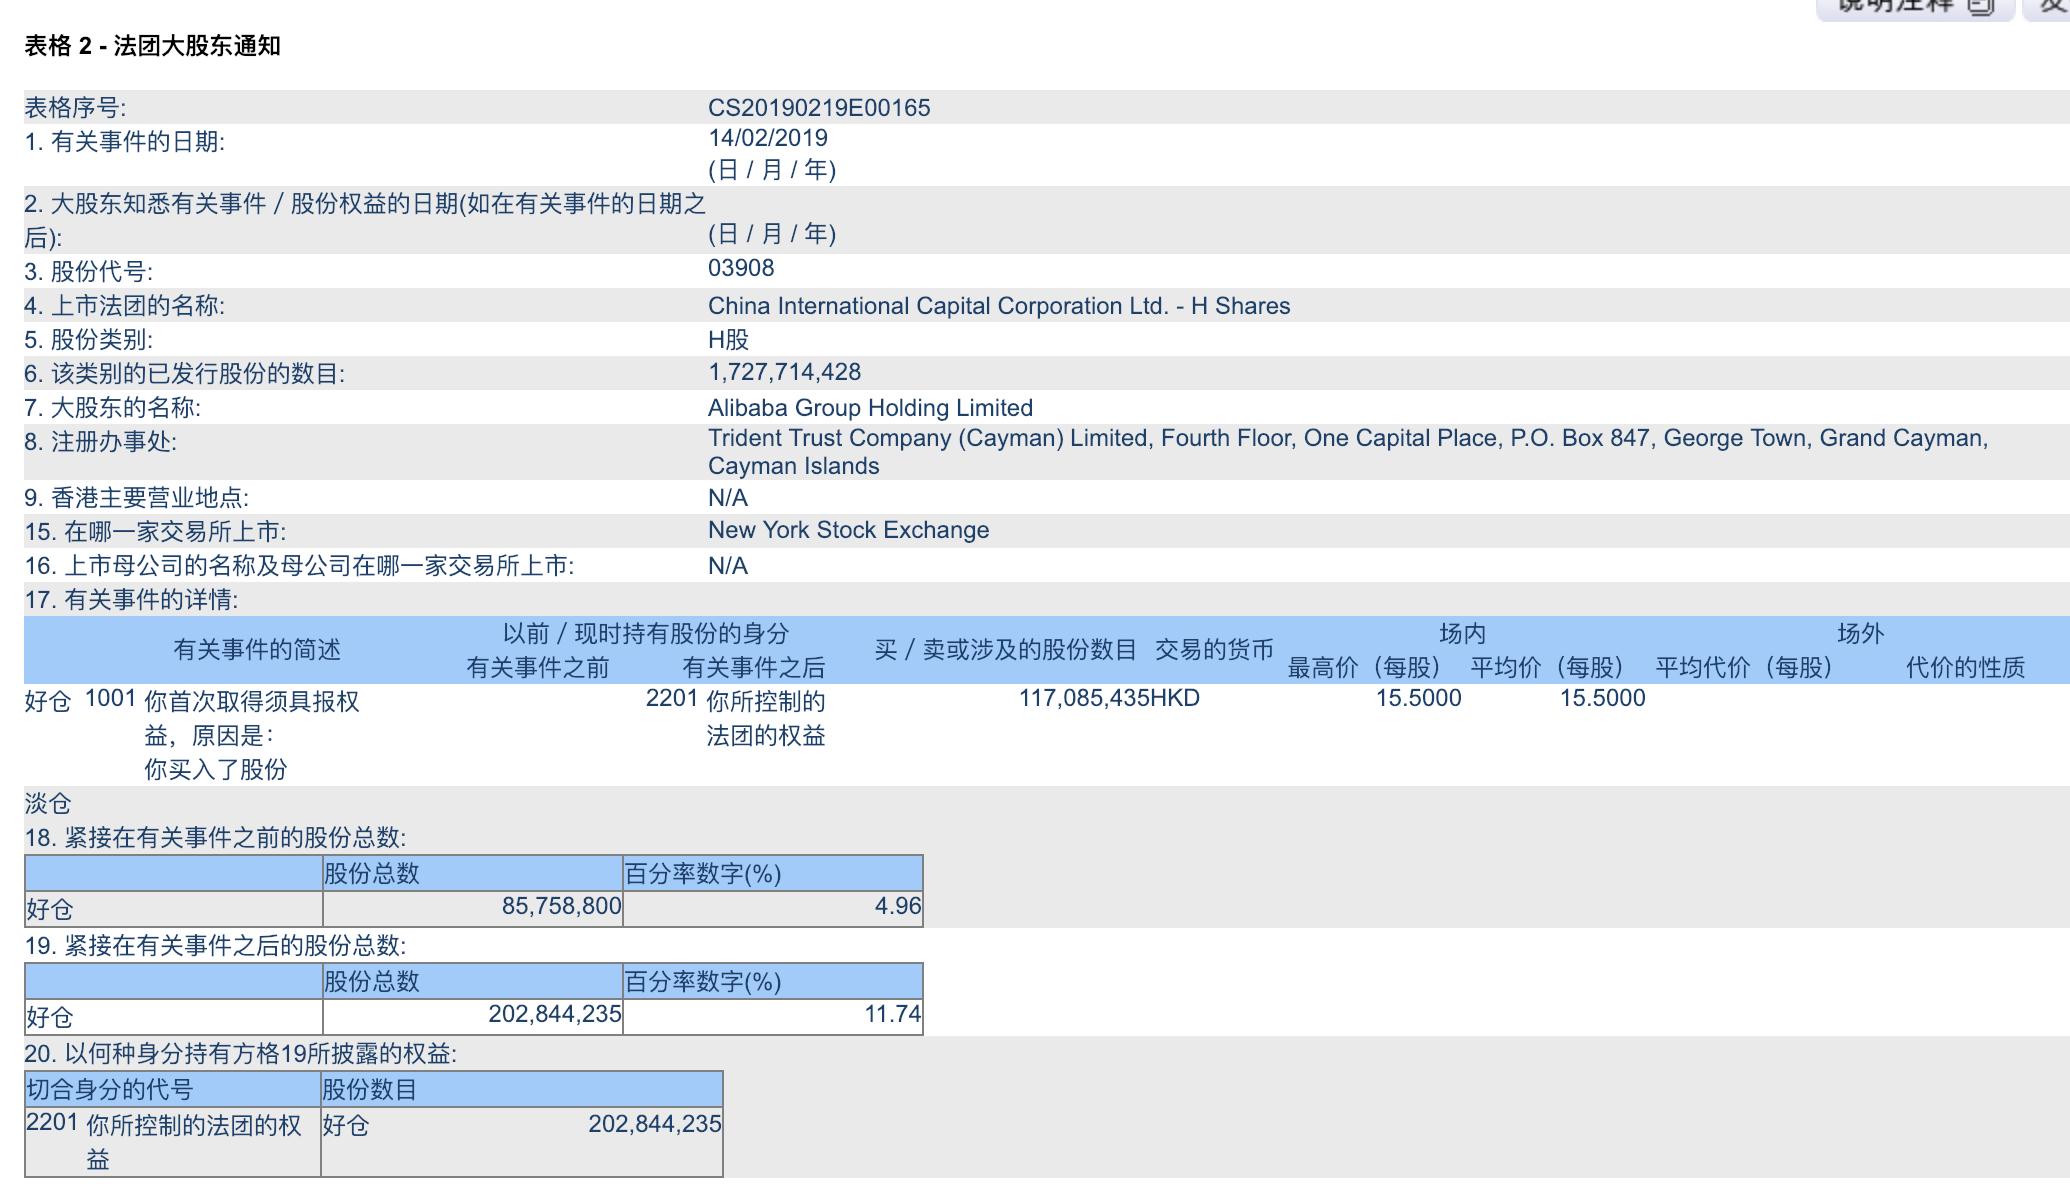Viewport: 2070px width, 1184px height.
Task: Click the notes document icon beside 说明注释
Action: pos(1980,7)
